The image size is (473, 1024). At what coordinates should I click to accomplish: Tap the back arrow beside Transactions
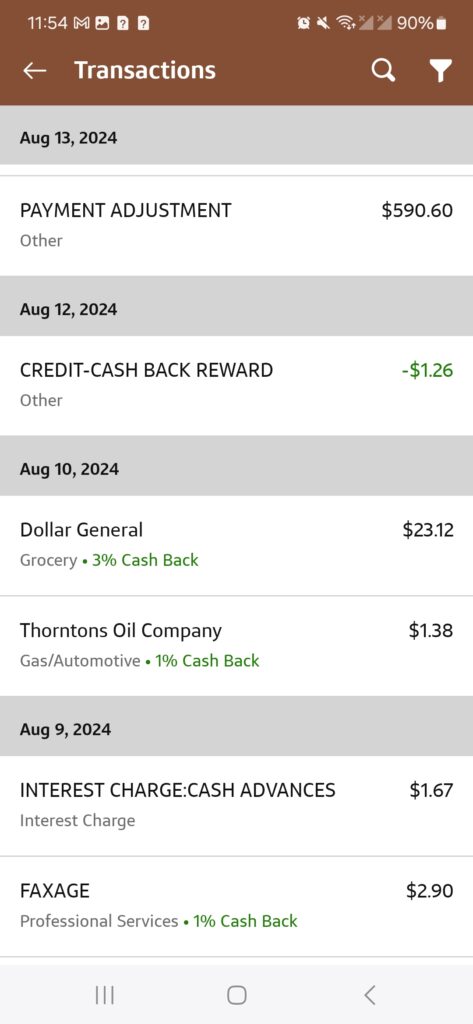(x=35, y=71)
